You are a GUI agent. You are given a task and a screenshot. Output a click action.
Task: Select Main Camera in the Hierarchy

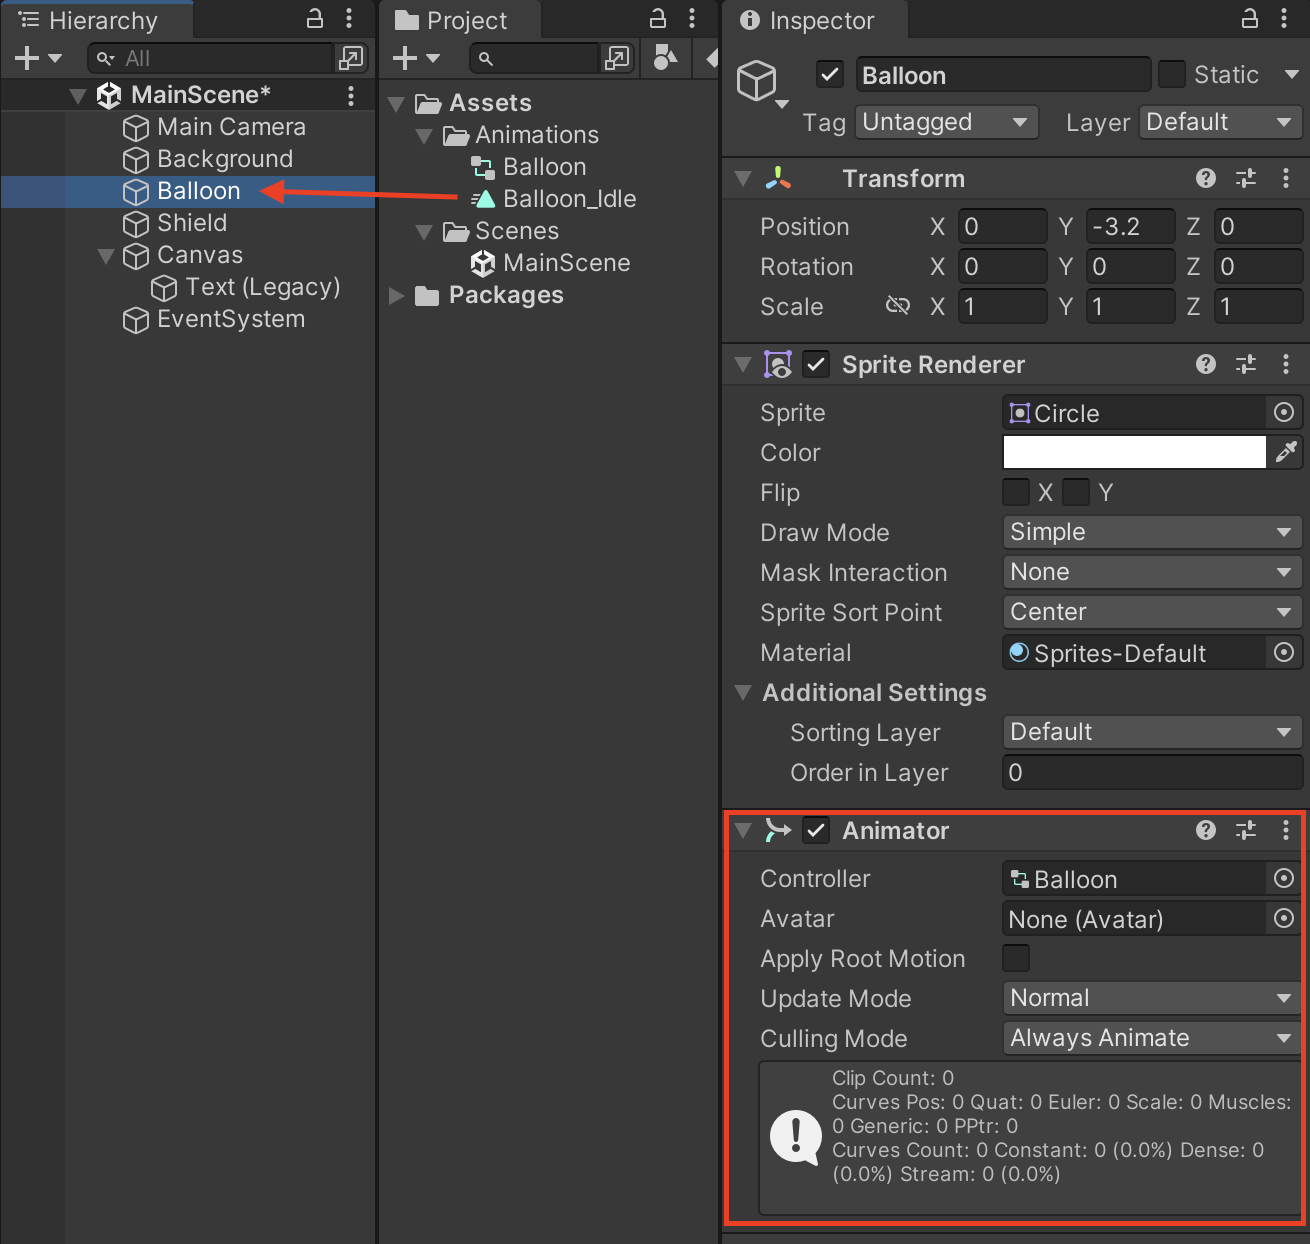click(x=231, y=127)
